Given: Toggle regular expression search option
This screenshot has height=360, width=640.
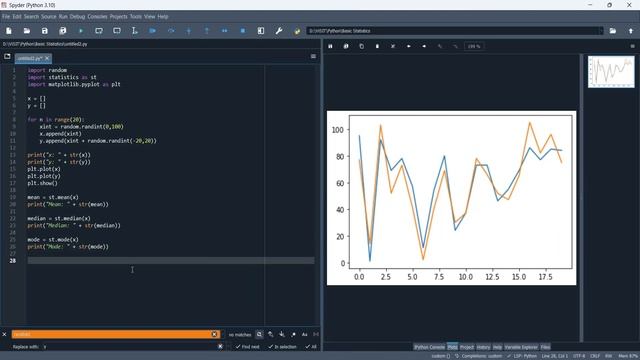Looking at the screenshot, I should pos(293,334).
